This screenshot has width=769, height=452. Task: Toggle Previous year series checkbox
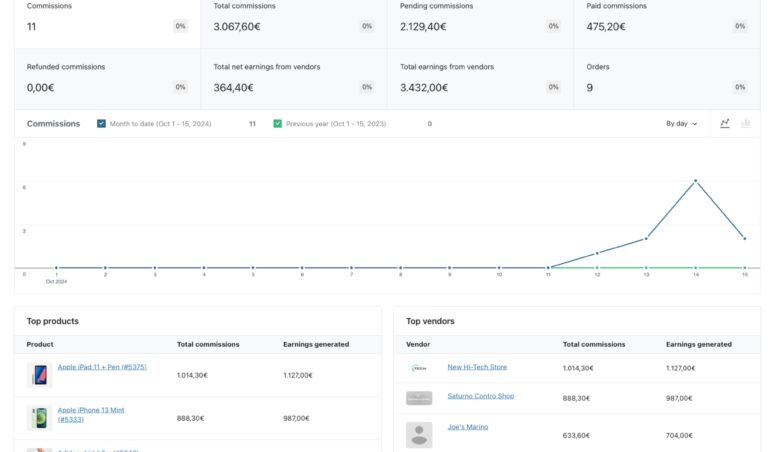278,124
